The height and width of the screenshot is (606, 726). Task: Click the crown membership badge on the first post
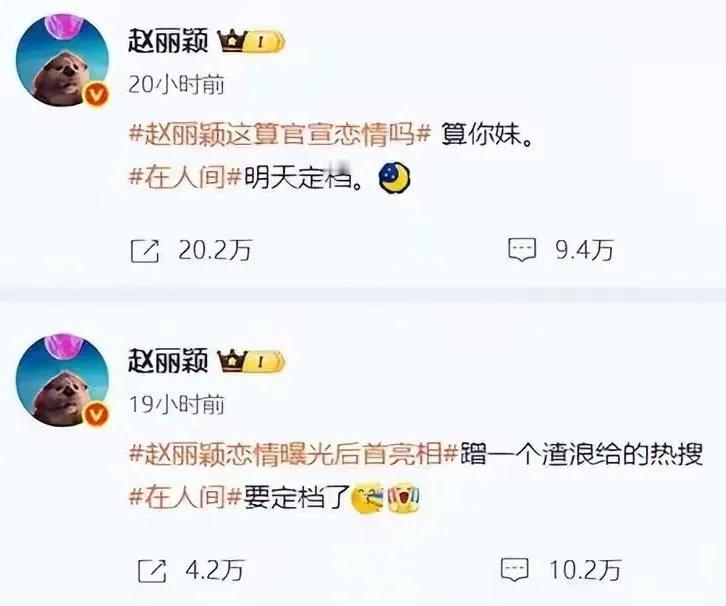(x=253, y=42)
